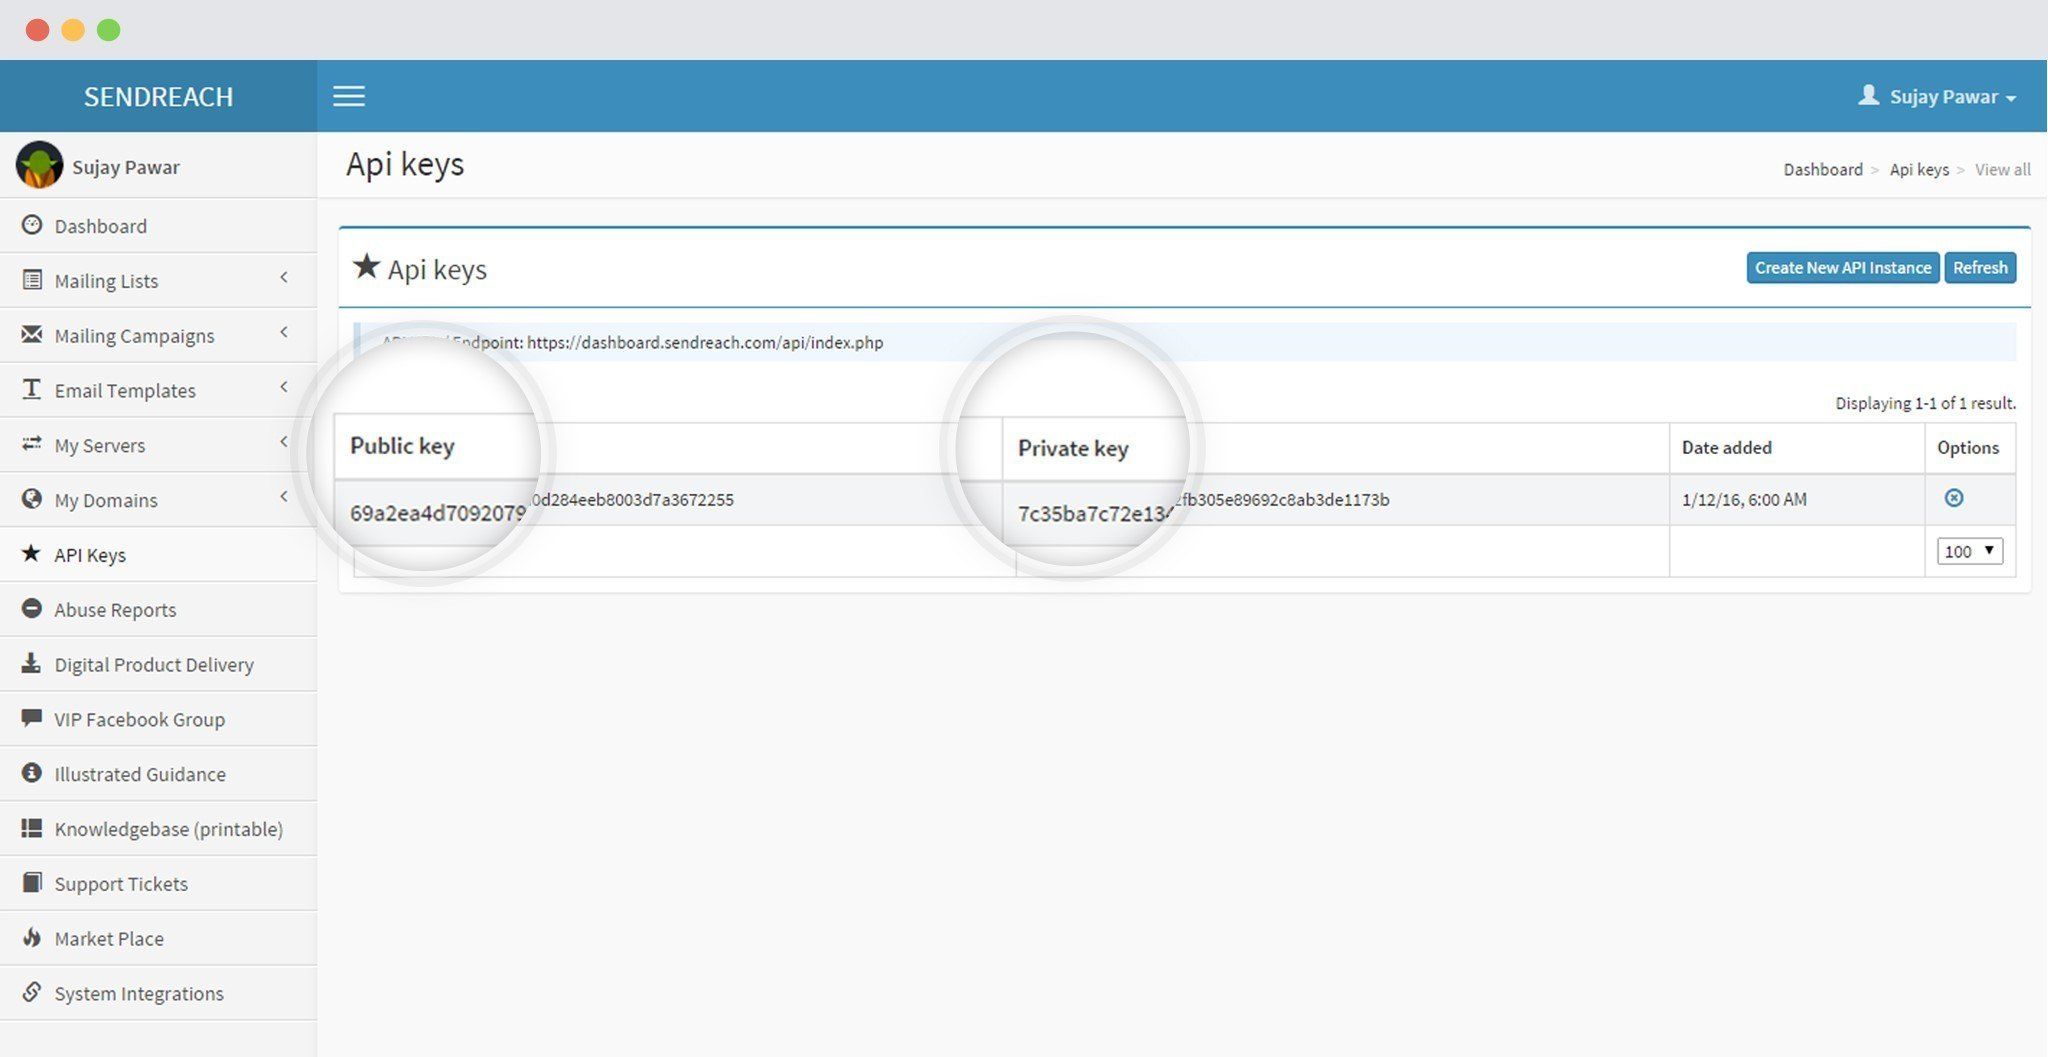
Task: Open the Sujay Pawar user dropdown menu
Action: [x=1937, y=96]
